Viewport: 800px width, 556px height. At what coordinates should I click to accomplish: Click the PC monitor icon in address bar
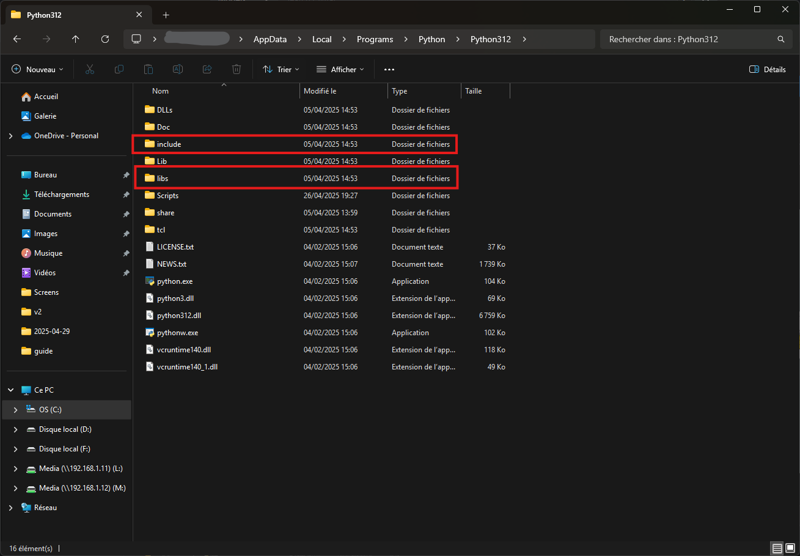[x=136, y=39]
